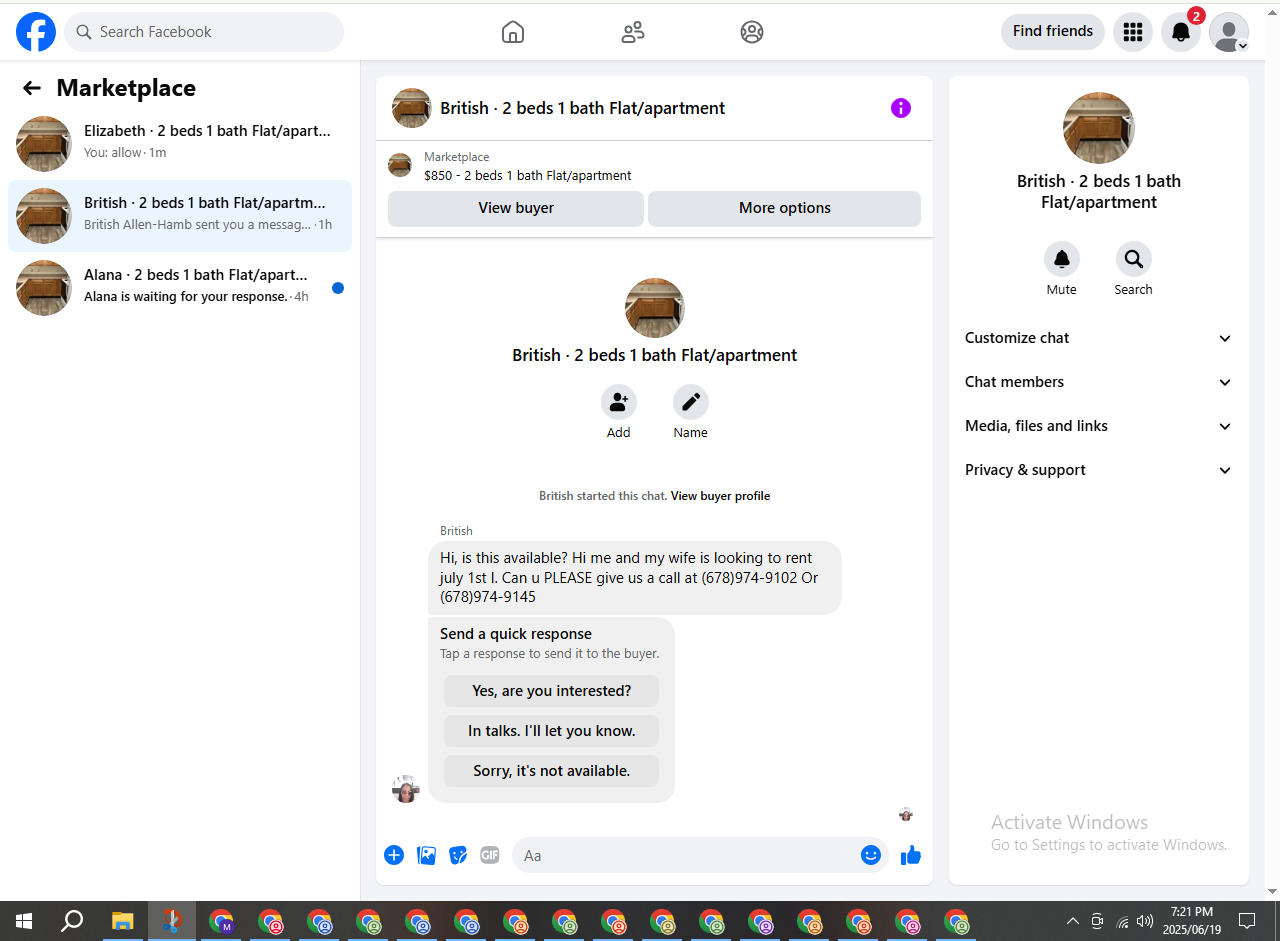
Task: Click the Mute bell icon
Action: click(x=1062, y=259)
